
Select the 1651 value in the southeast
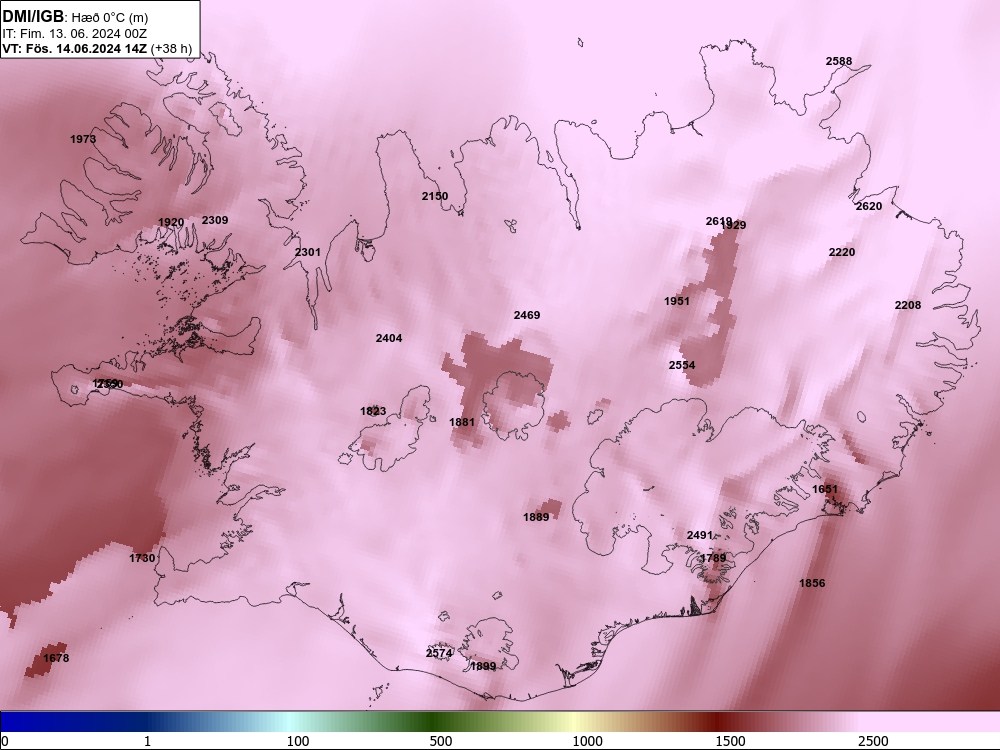[x=825, y=489]
